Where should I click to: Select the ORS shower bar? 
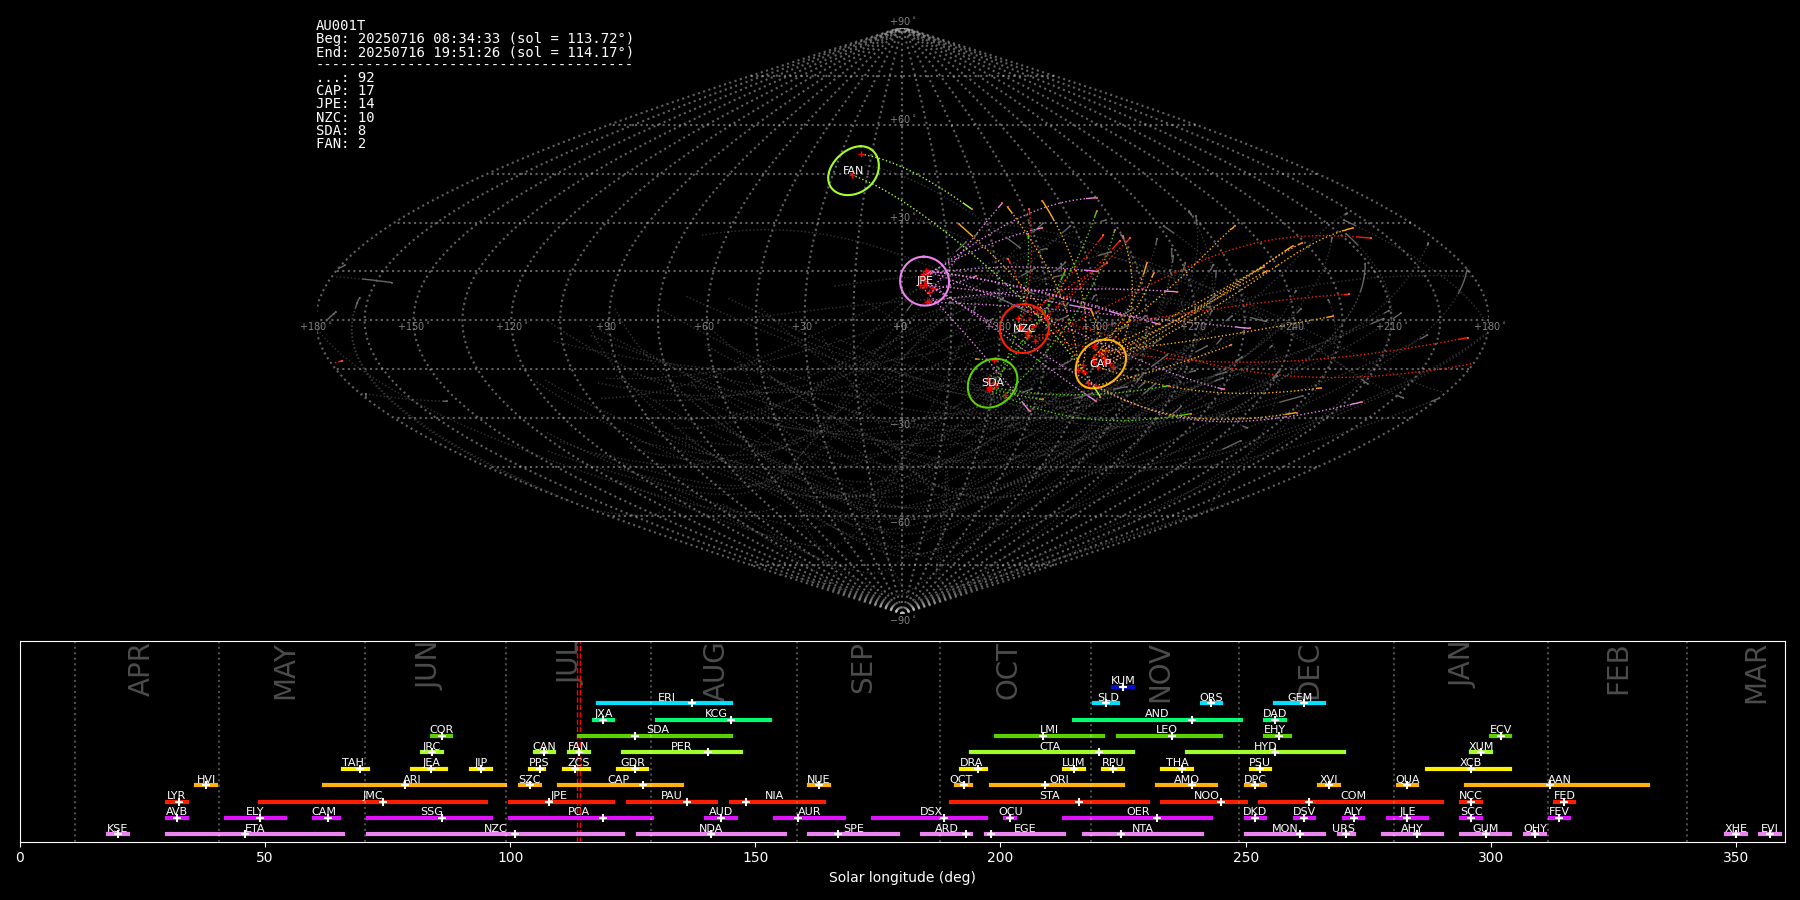[1211, 703]
